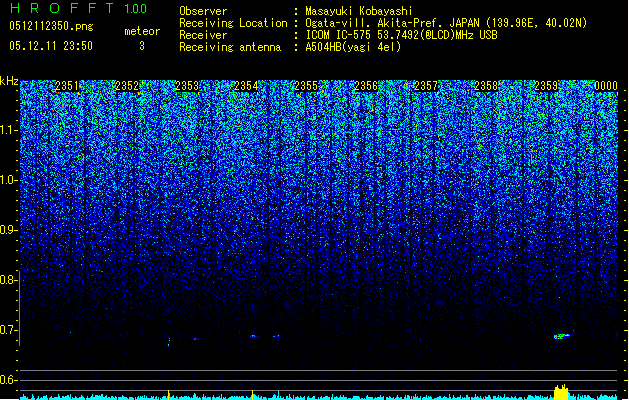Click the 2359 time marker

[x=546, y=86]
